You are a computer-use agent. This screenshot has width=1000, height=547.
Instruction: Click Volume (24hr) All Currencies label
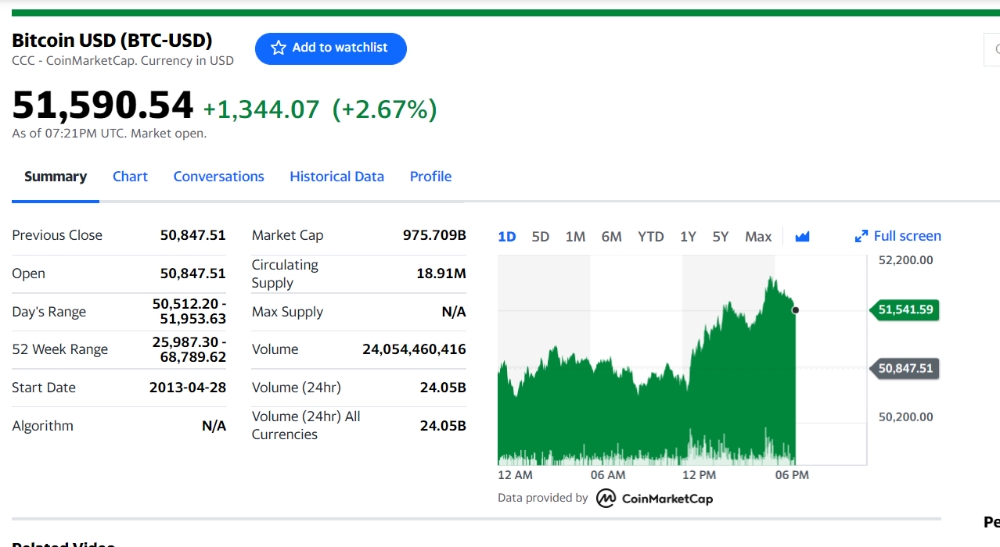click(306, 425)
